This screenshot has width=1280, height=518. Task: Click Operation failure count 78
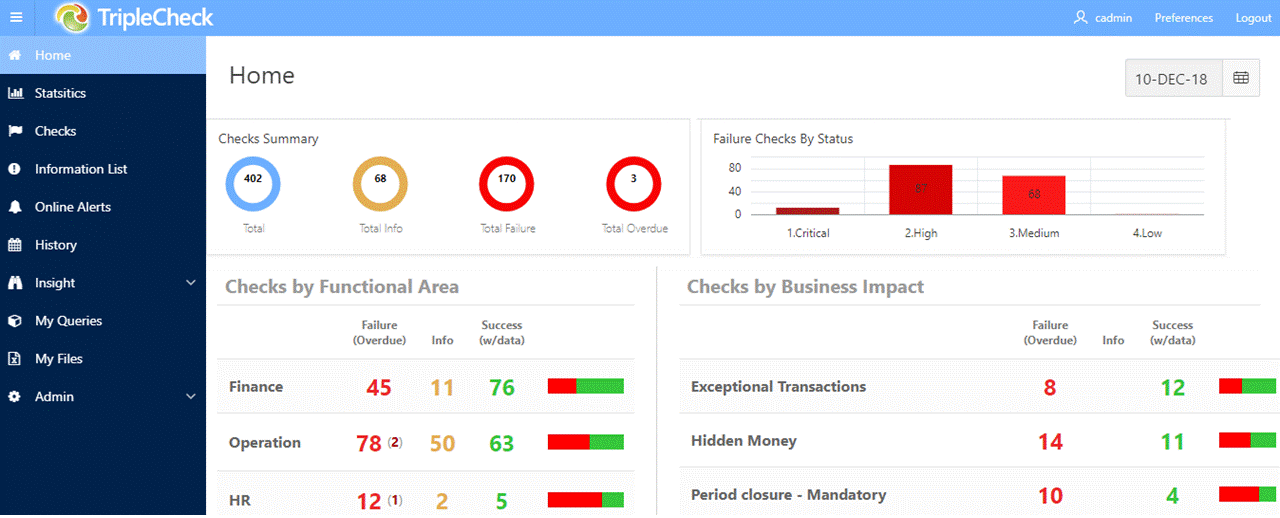click(369, 443)
